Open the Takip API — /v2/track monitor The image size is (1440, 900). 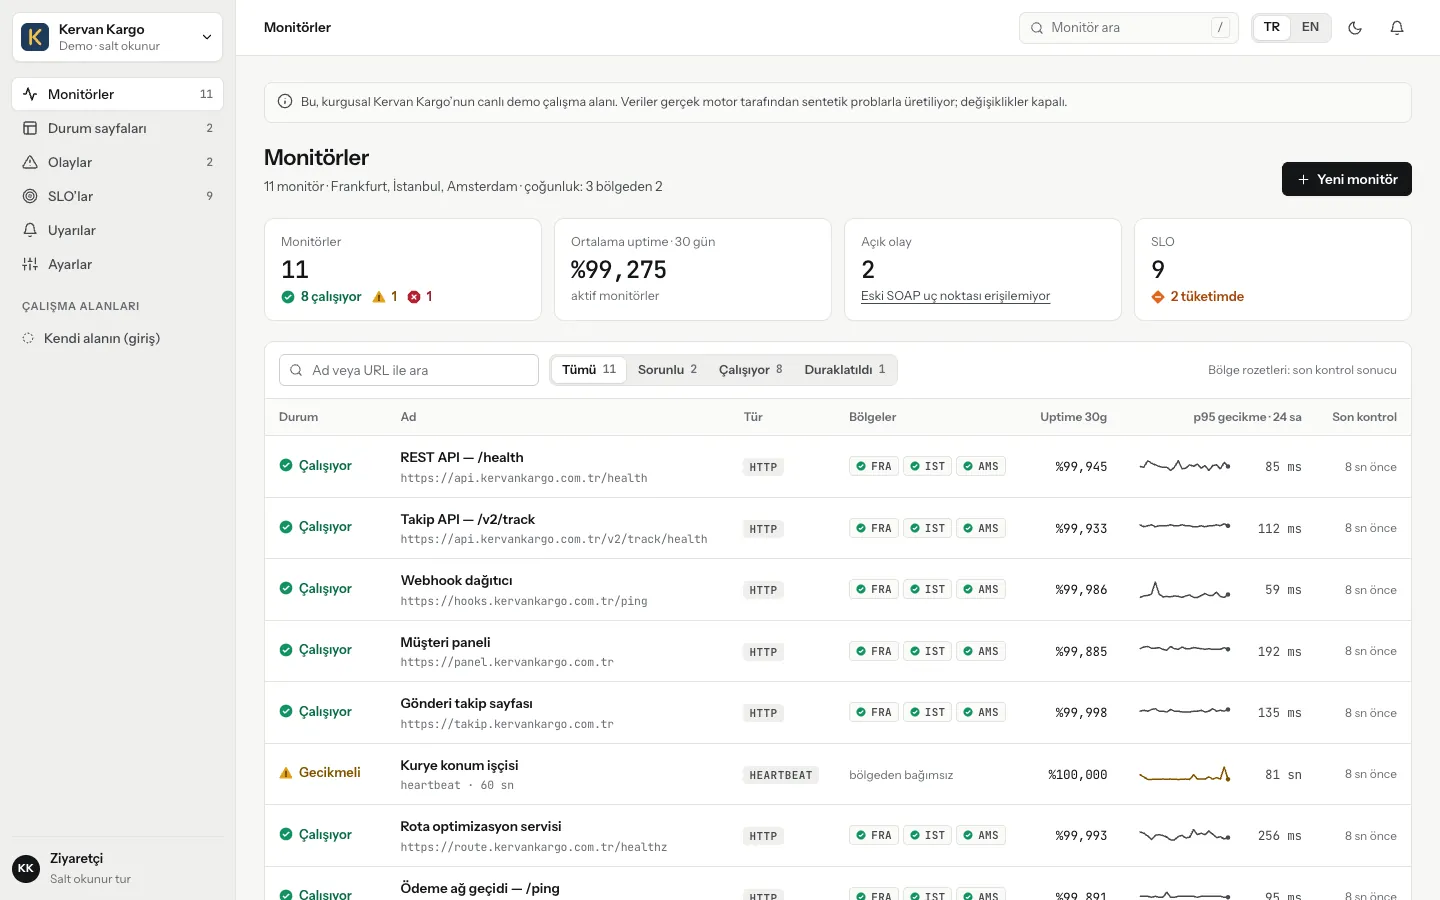(467, 519)
